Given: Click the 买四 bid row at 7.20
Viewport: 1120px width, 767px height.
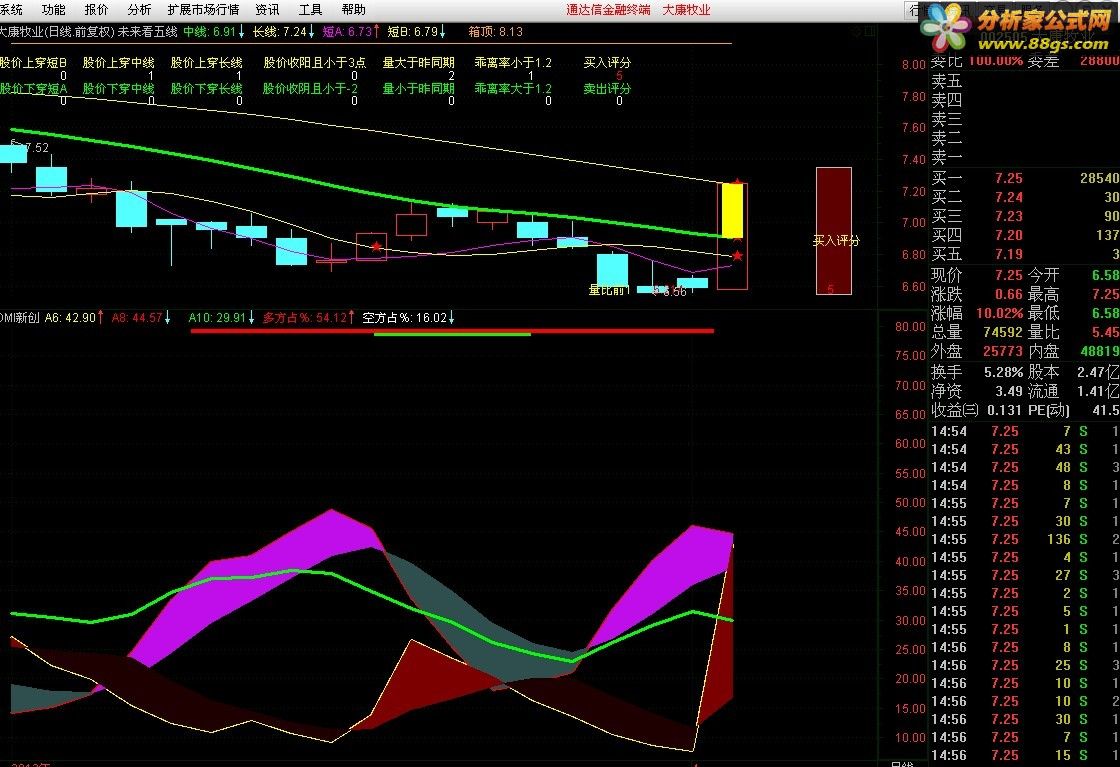Looking at the screenshot, I should tap(1025, 235).
